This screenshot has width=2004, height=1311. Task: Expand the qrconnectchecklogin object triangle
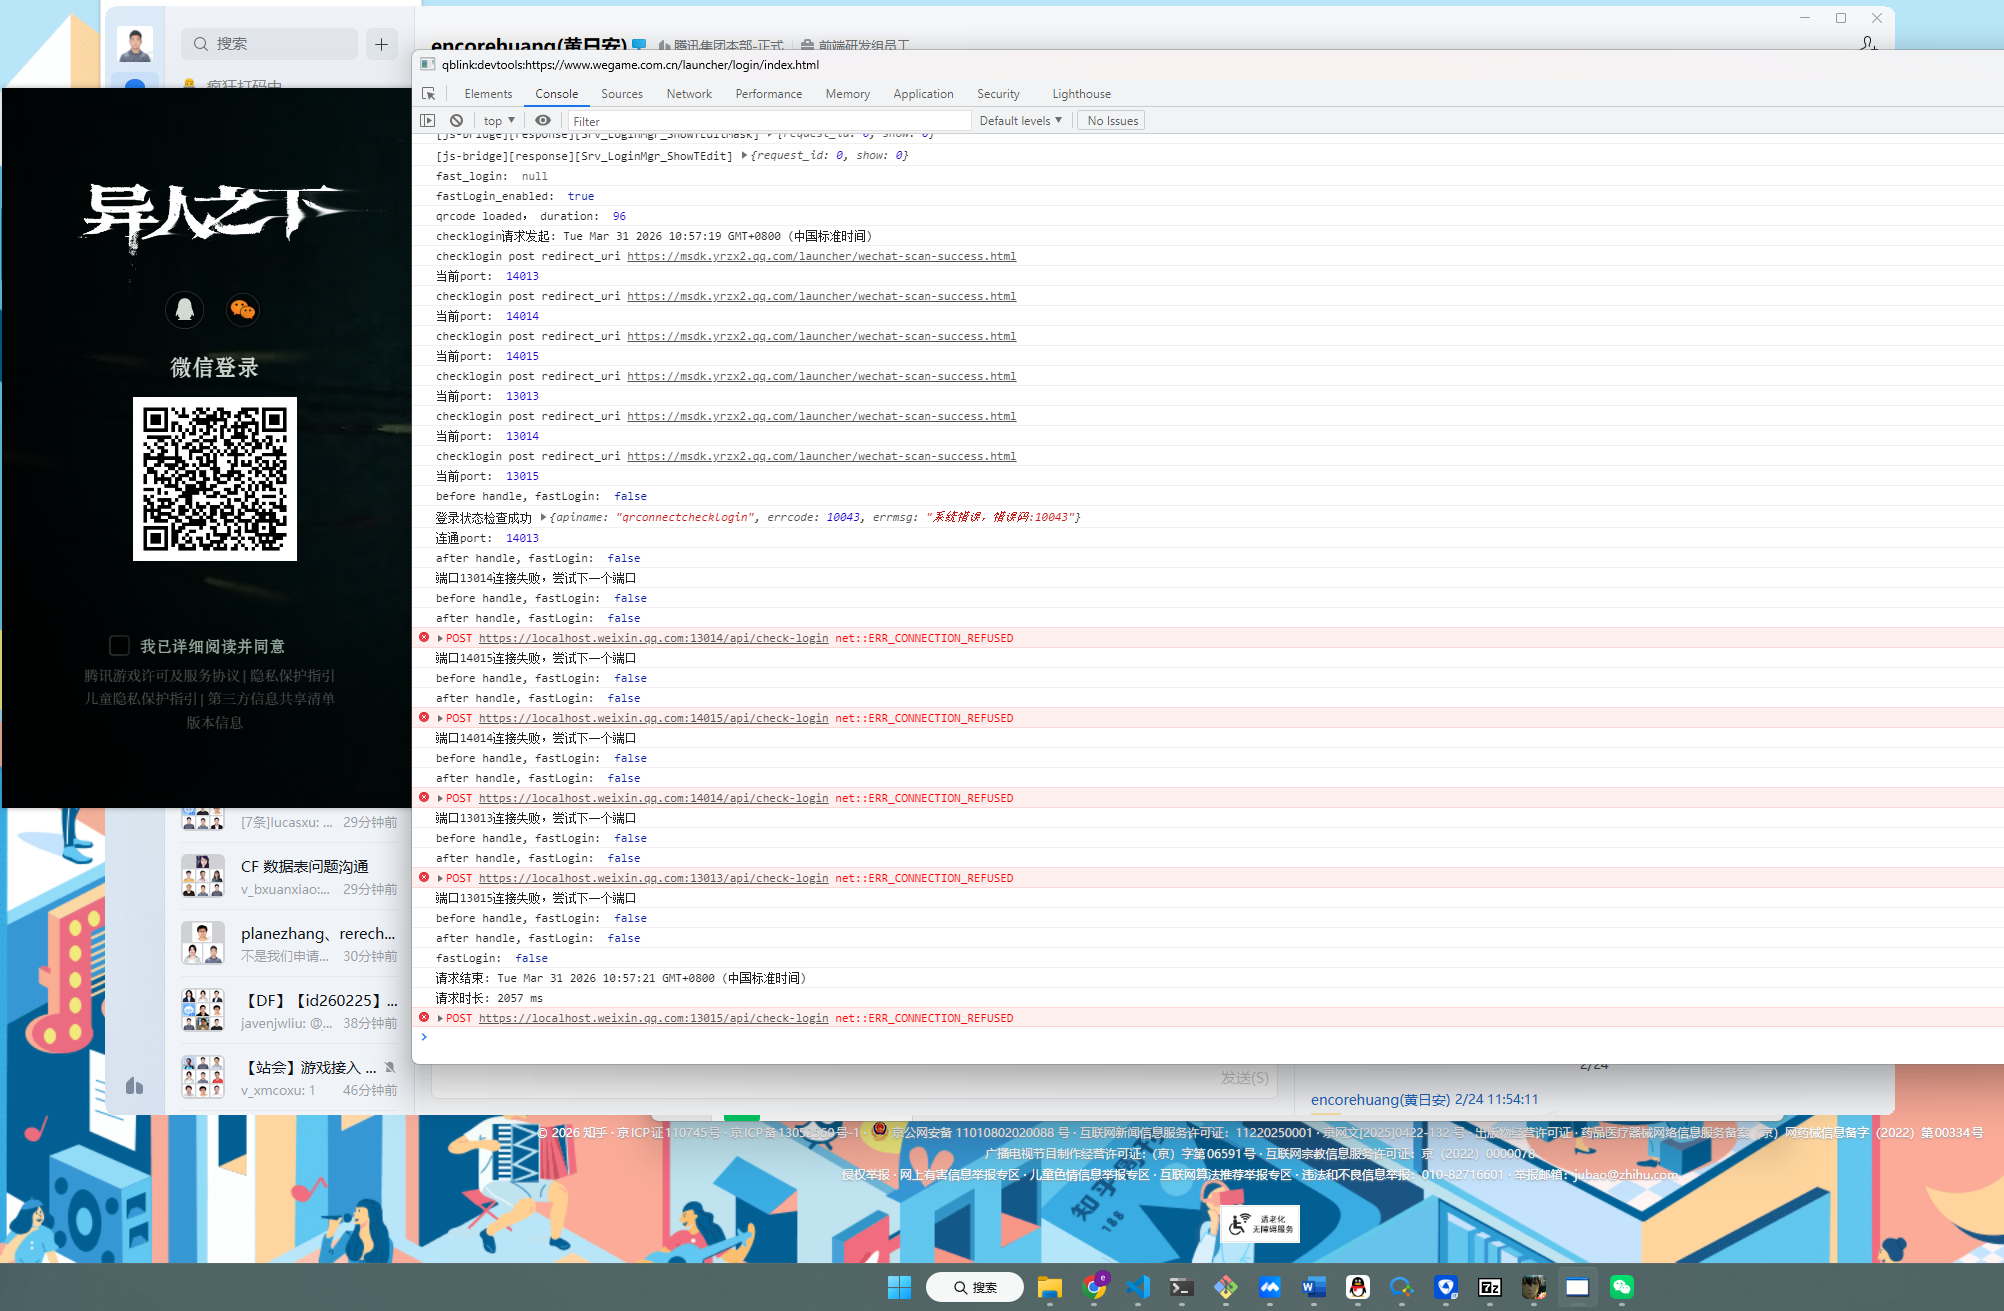pos(543,518)
